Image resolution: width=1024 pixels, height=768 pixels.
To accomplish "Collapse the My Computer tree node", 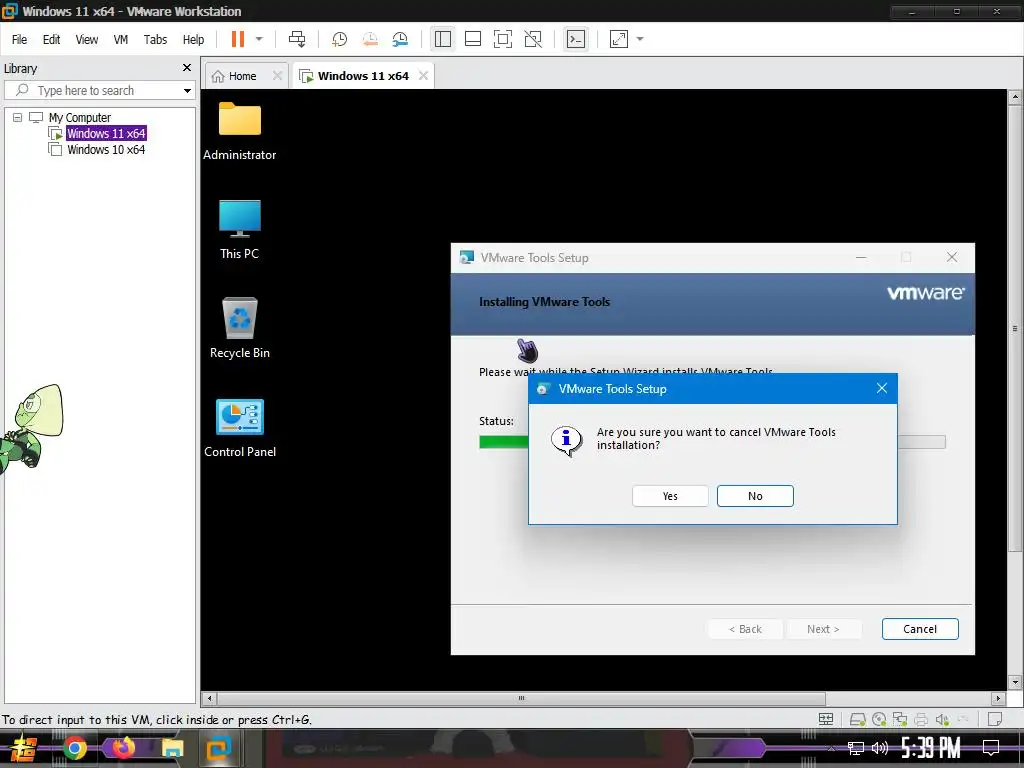I will pos(18,118).
